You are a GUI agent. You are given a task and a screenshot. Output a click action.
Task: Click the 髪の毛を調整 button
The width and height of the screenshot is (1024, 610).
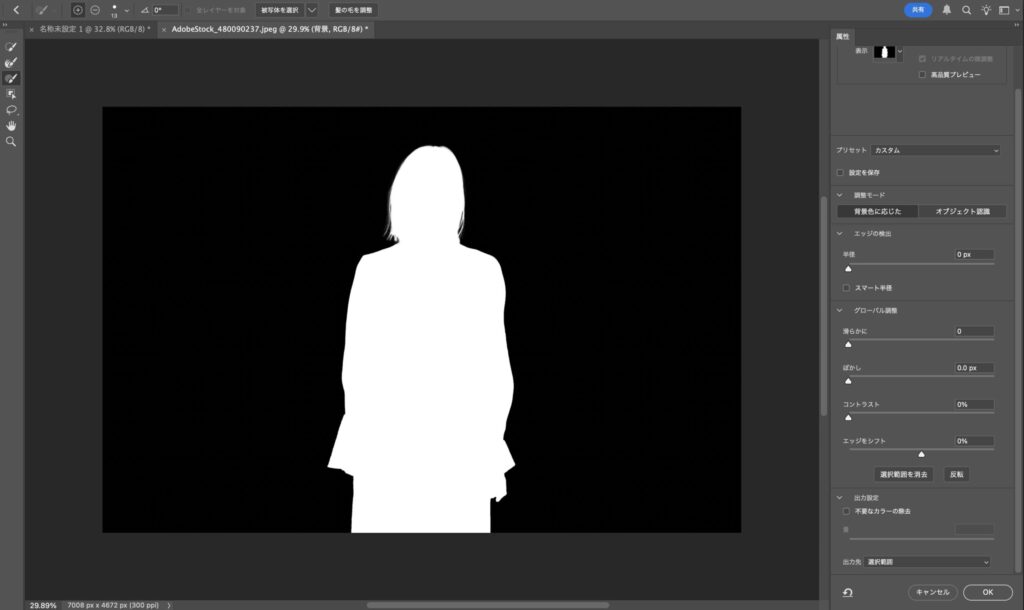pyautogui.click(x=353, y=10)
